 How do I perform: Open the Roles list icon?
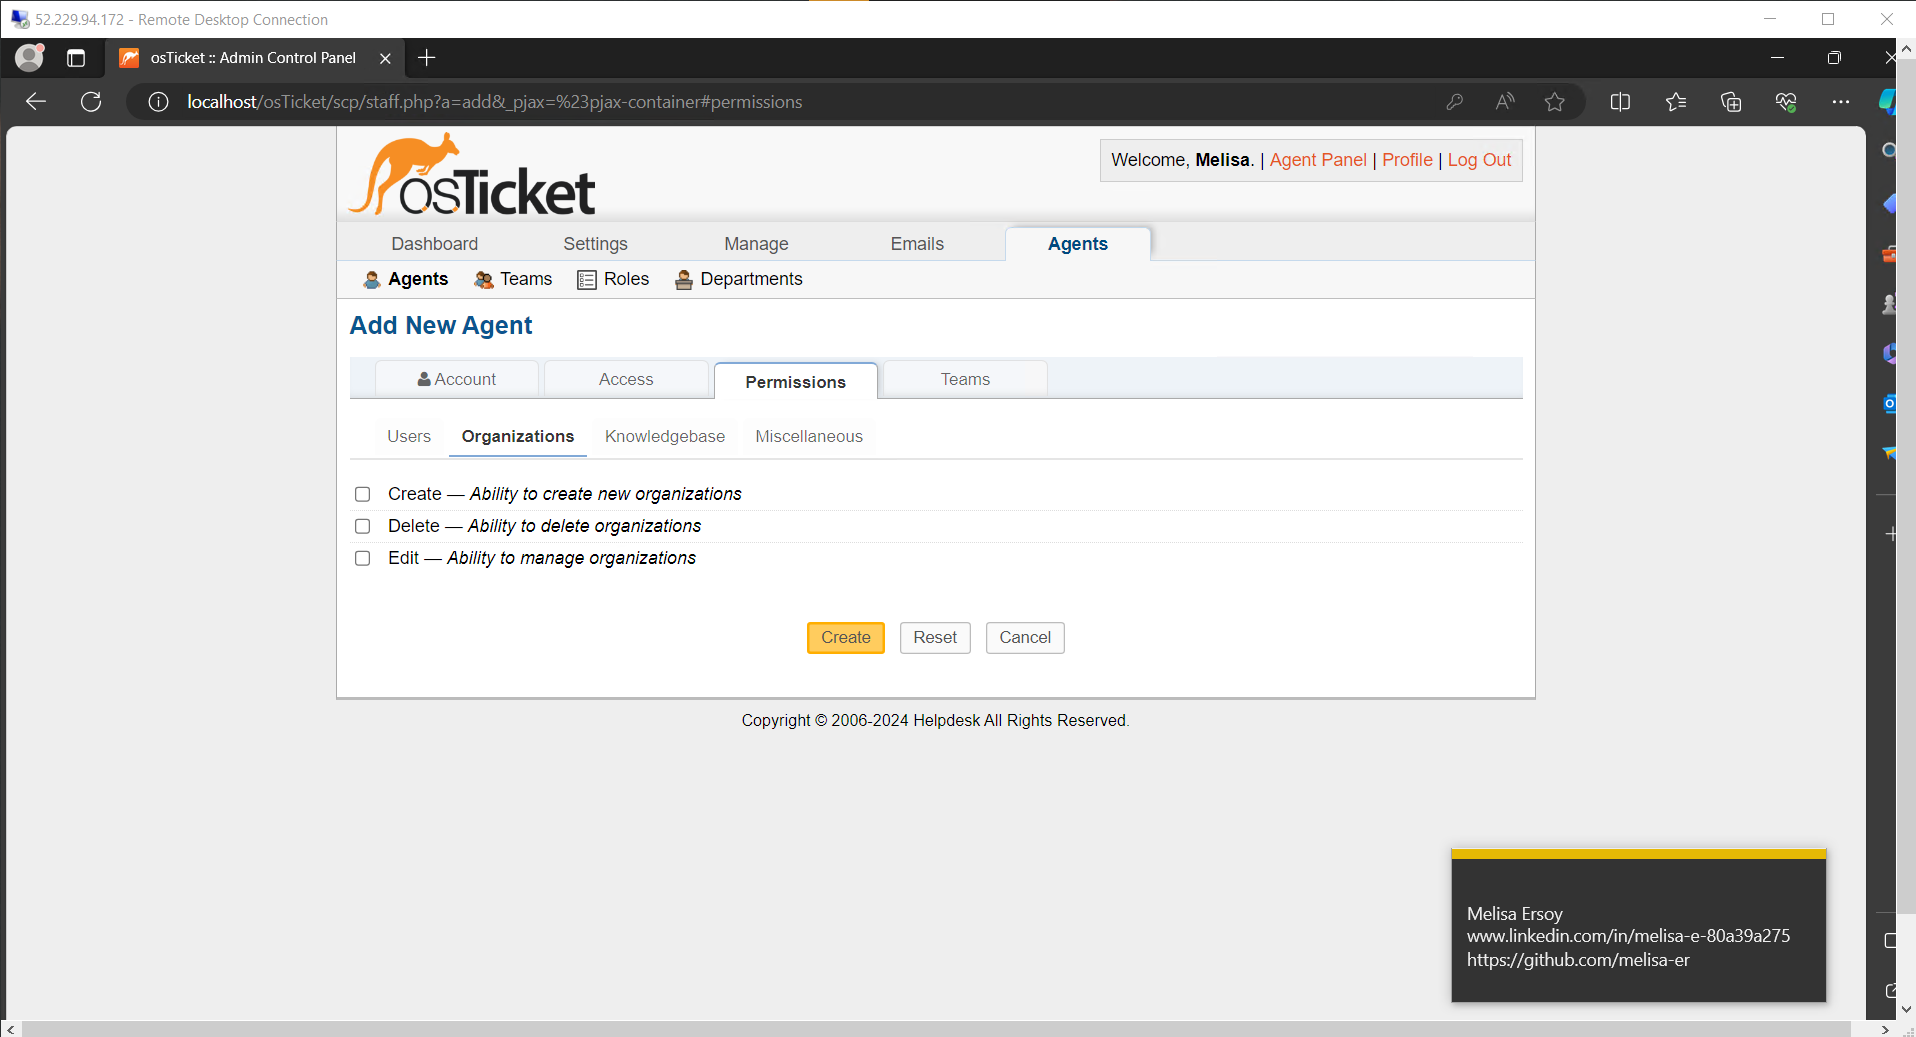pyautogui.click(x=587, y=280)
